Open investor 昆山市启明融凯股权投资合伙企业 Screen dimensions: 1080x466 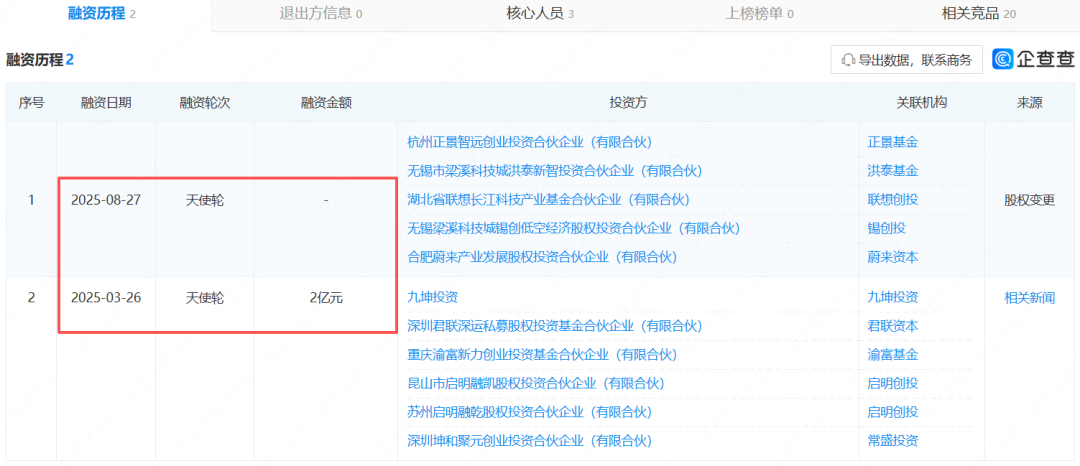pyautogui.click(x=536, y=383)
